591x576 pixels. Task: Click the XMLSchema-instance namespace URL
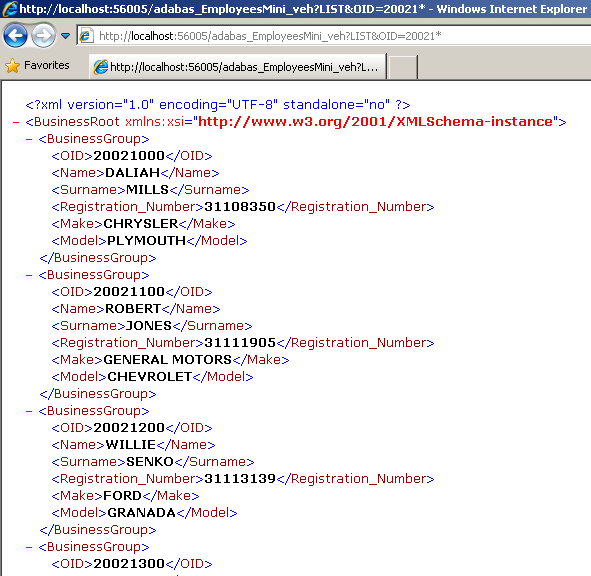point(375,121)
